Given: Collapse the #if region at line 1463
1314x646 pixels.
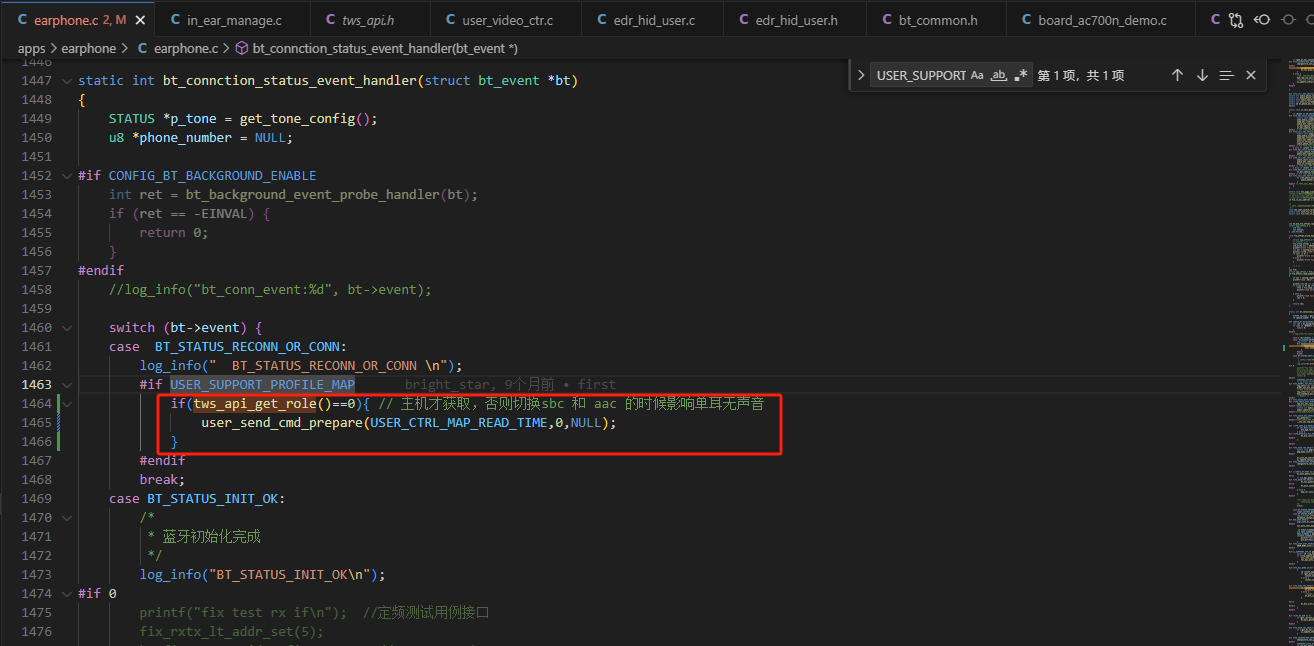Looking at the screenshot, I should [x=67, y=385].
